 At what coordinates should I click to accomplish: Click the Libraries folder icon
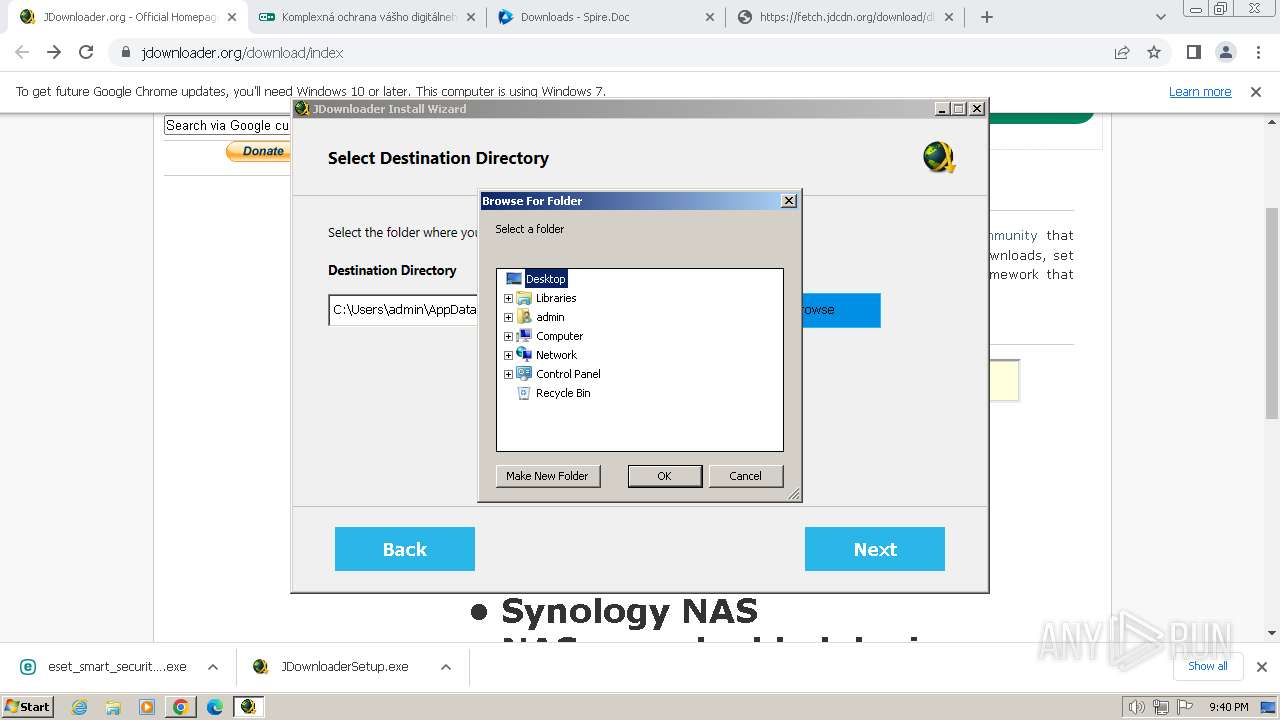[x=524, y=298]
